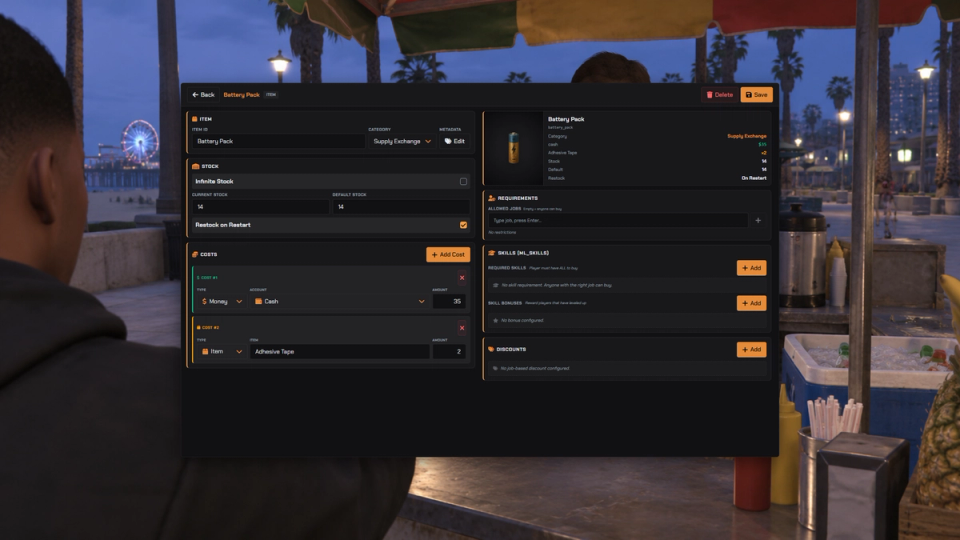Click the battery item thumbnail image
The width and height of the screenshot is (960, 540).
513,148
